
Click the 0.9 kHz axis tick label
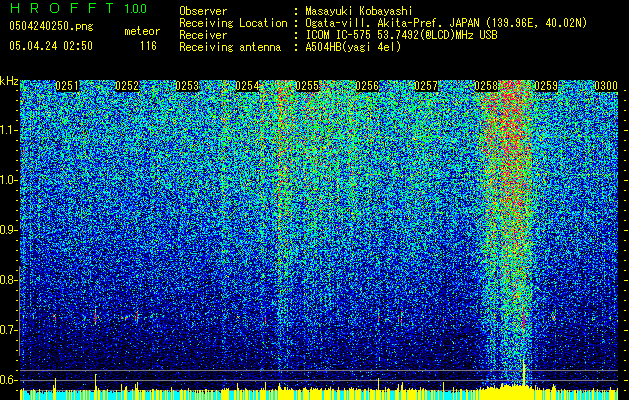[8, 230]
